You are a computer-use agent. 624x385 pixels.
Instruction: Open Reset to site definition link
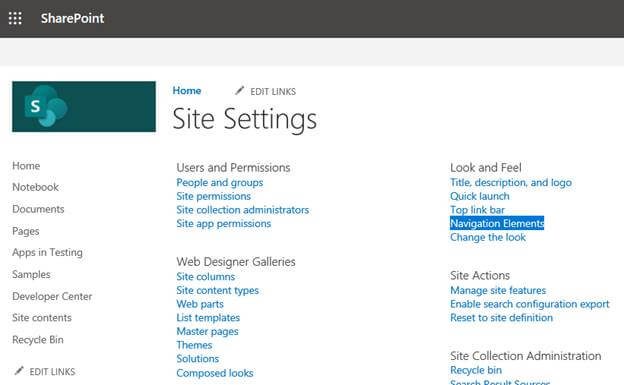[501, 318]
